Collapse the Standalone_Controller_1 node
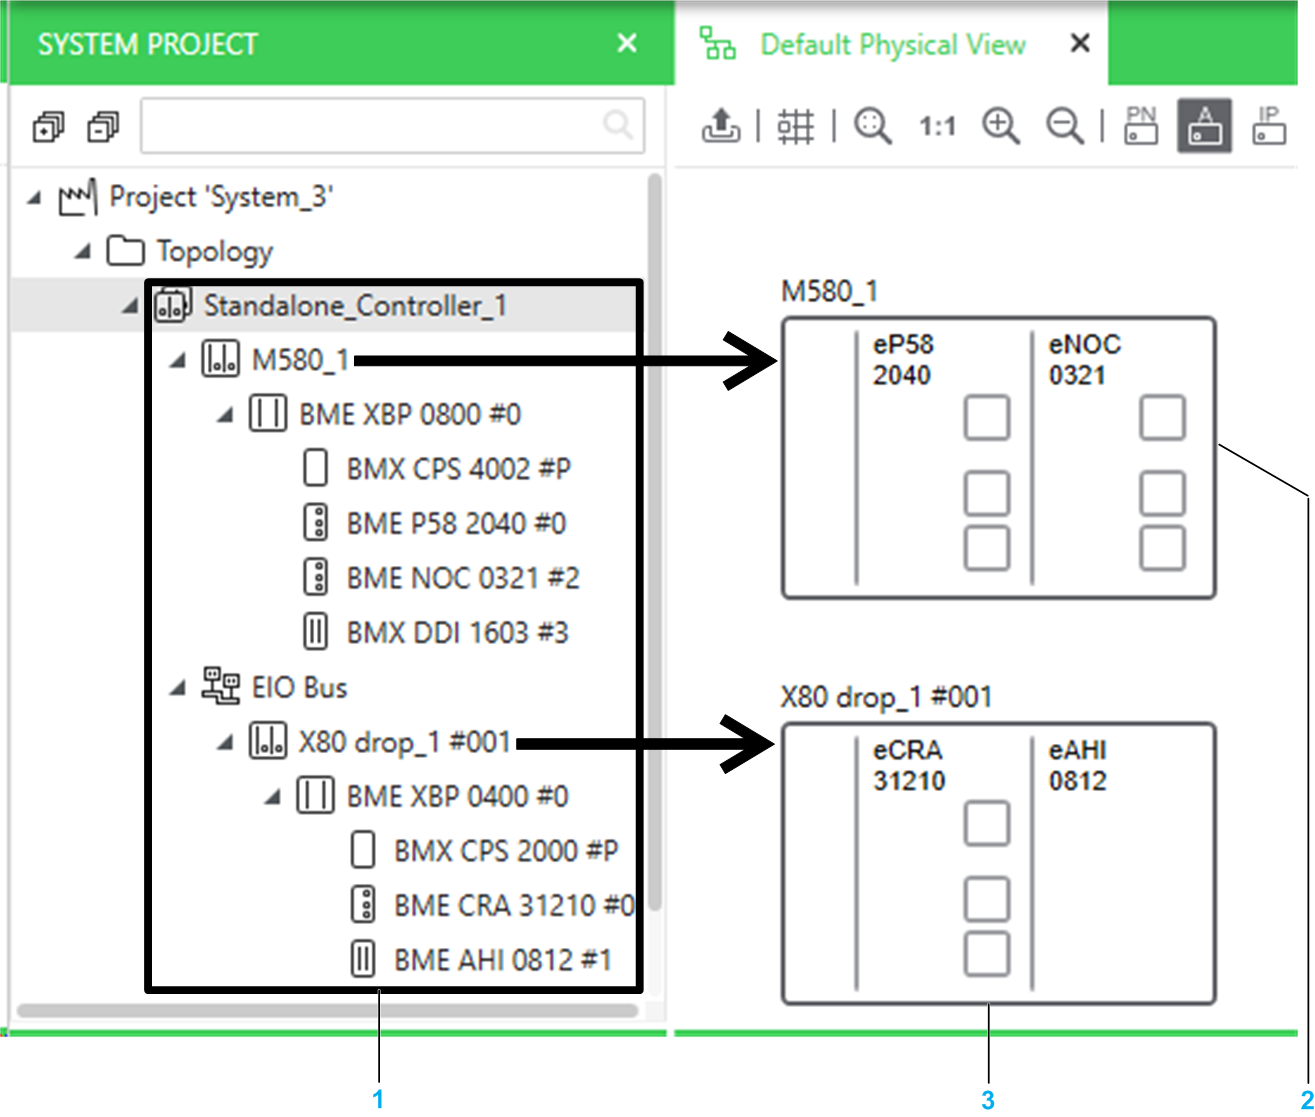The width and height of the screenshot is (1315, 1117). (x=129, y=306)
